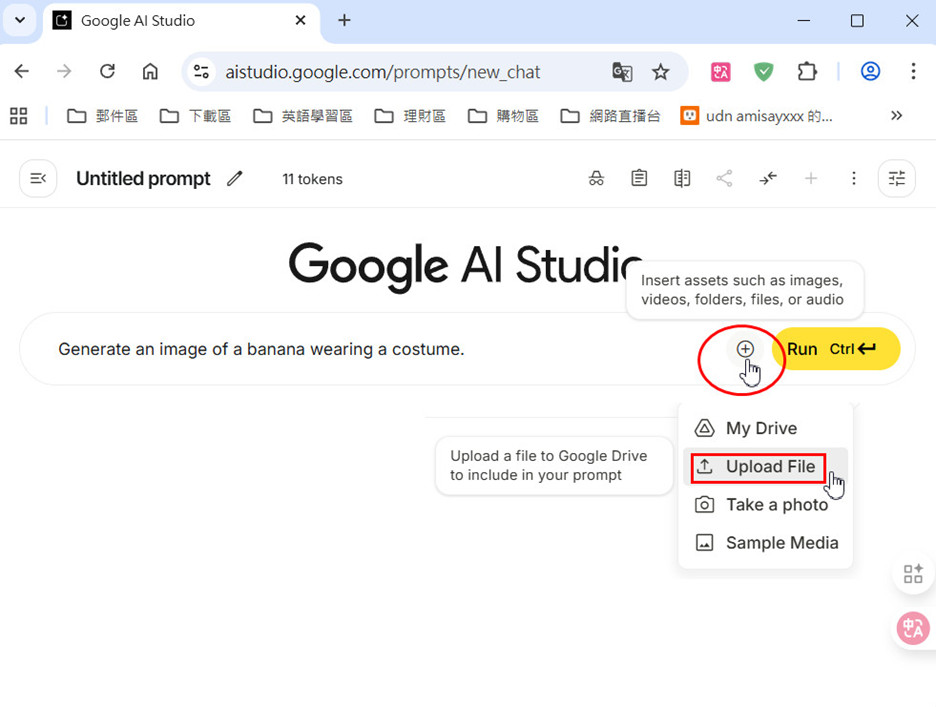The image size is (936, 707).
Task: Click the forward navigation arrow
Action: (64, 72)
